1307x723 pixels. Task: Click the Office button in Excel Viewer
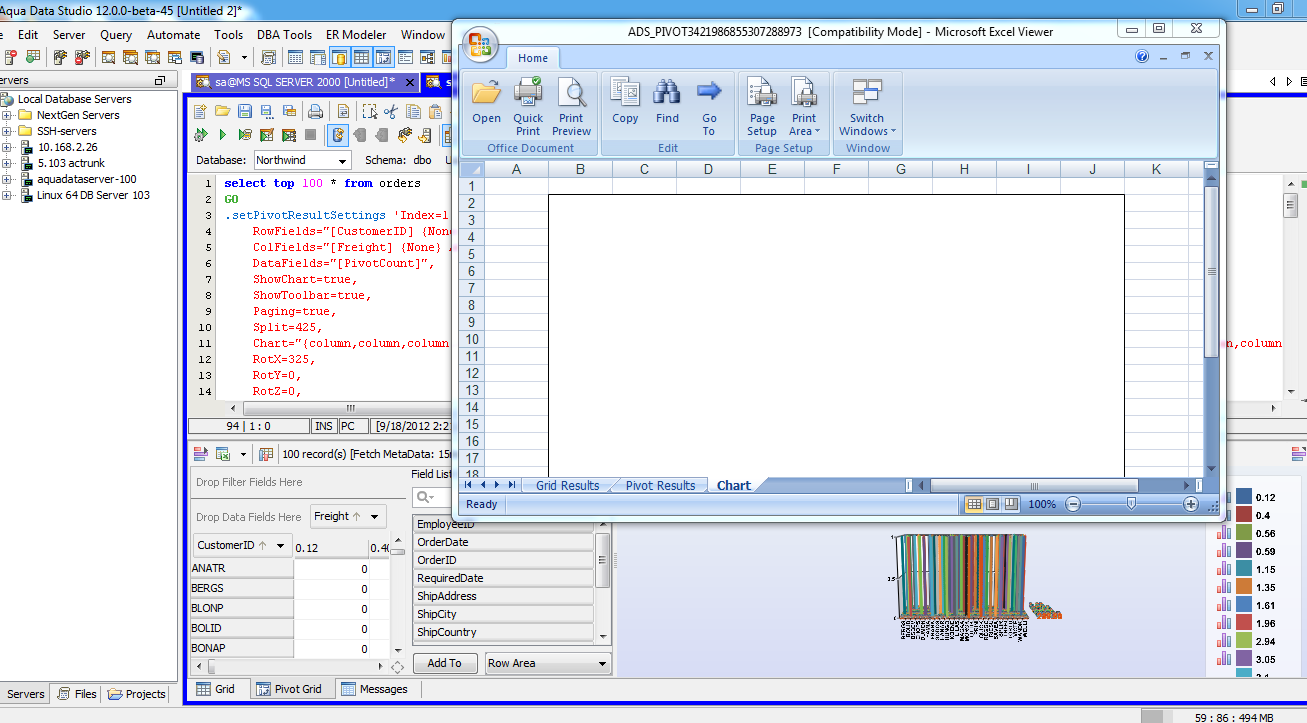[481, 43]
